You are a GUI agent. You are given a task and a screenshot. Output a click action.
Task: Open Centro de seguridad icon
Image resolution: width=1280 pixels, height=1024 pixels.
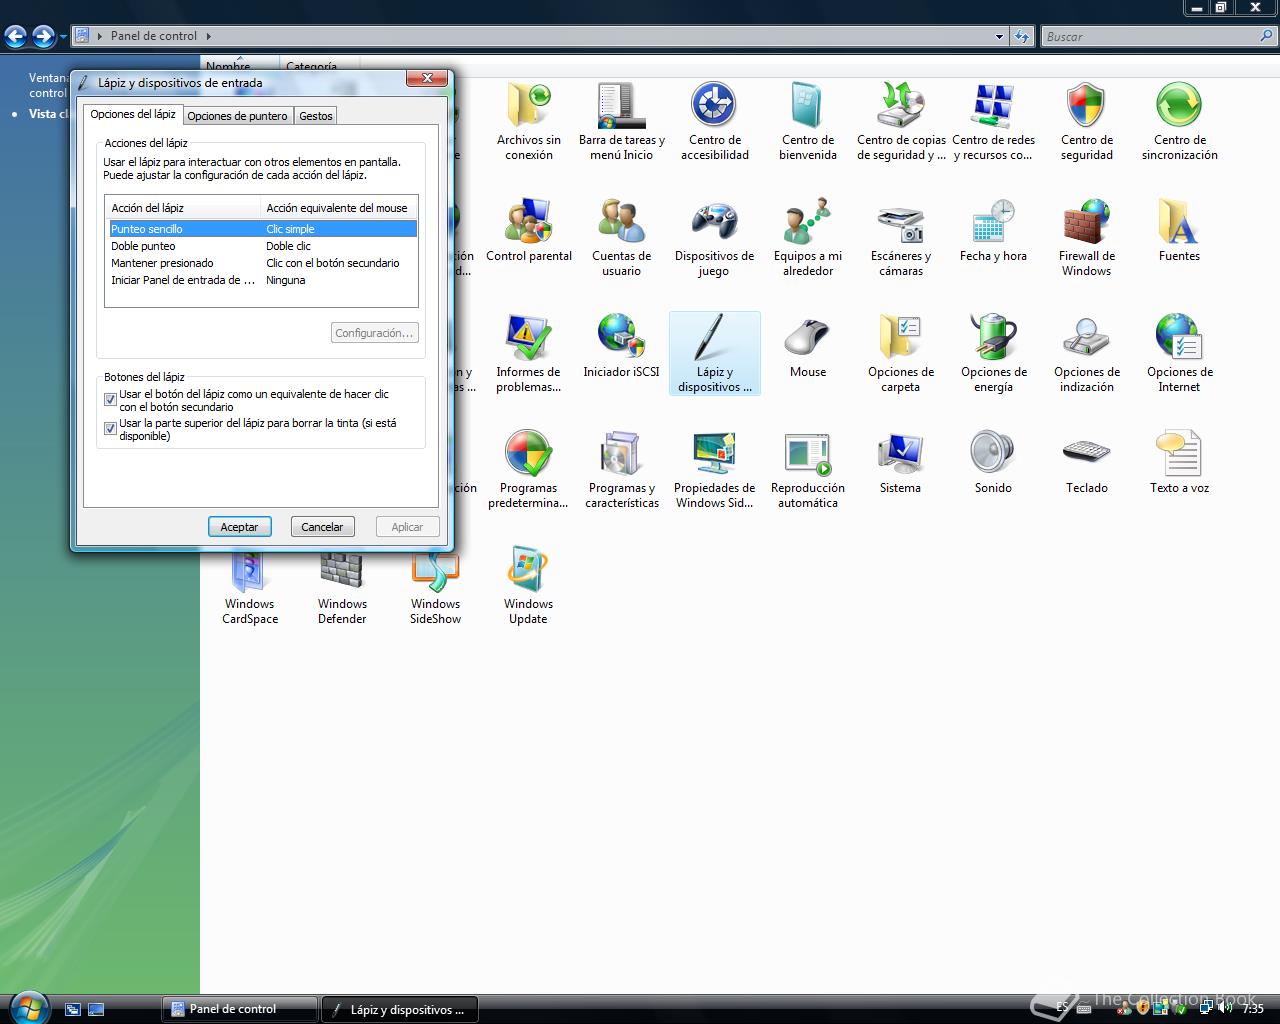[x=1086, y=122]
